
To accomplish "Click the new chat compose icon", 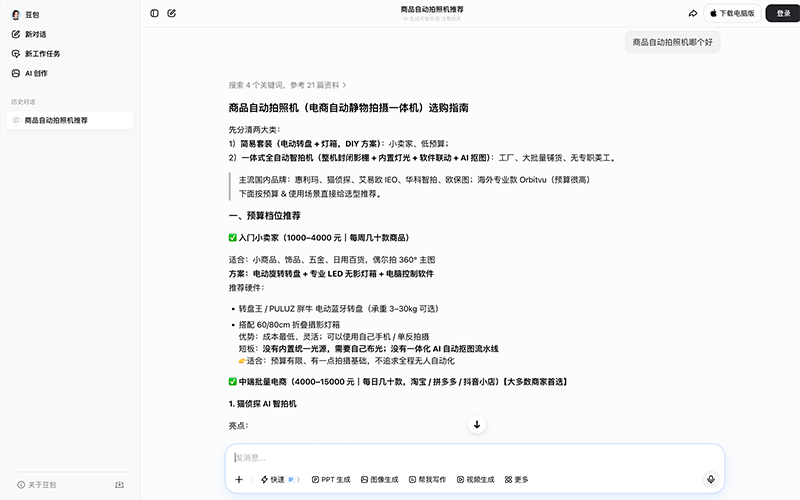I will pos(171,13).
